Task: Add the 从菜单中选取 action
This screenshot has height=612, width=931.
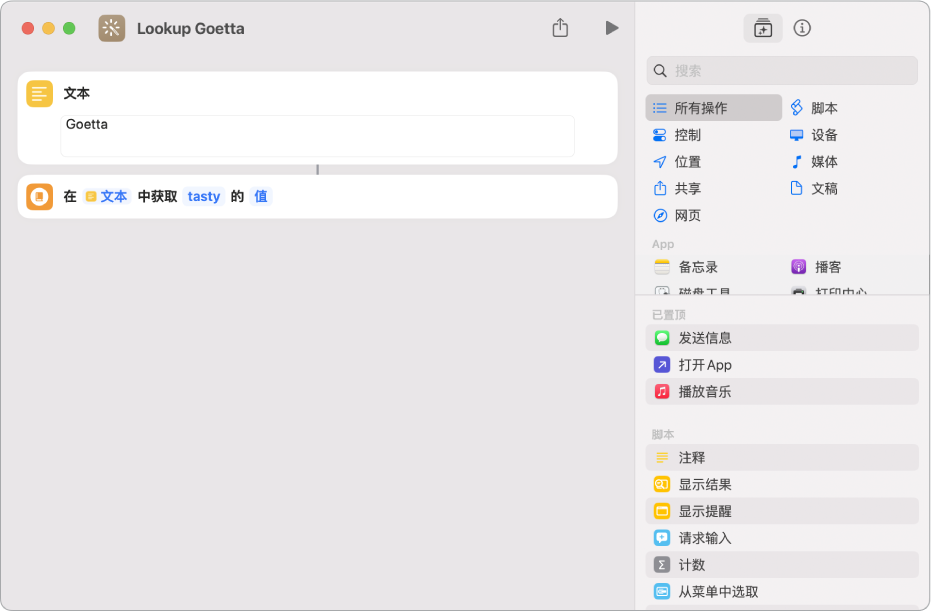Action: [x=782, y=591]
